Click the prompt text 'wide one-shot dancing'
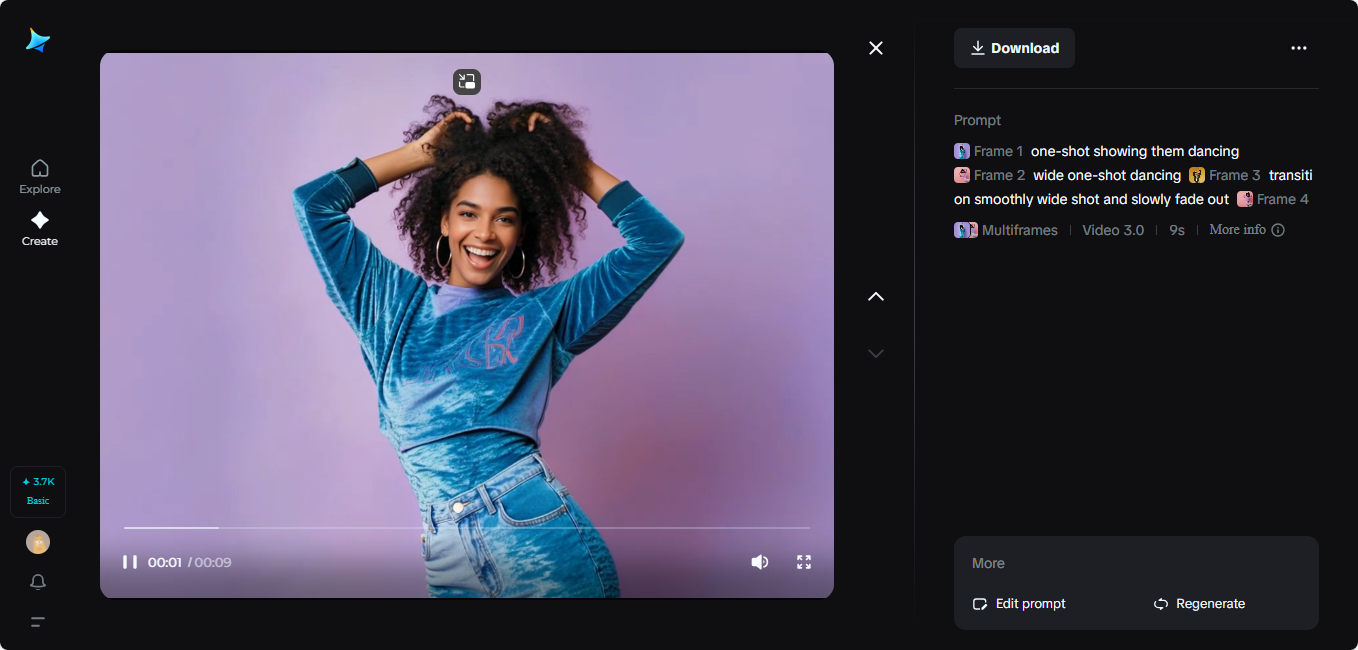This screenshot has height=650, width=1358. click(x=1107, y=175)
